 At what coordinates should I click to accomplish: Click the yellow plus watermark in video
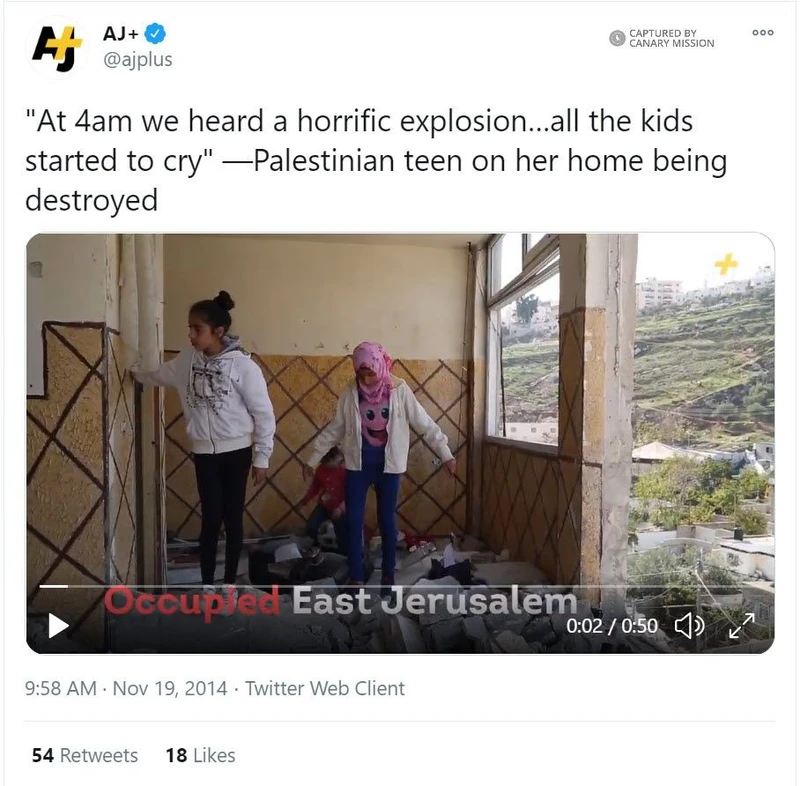coord(726,263)
